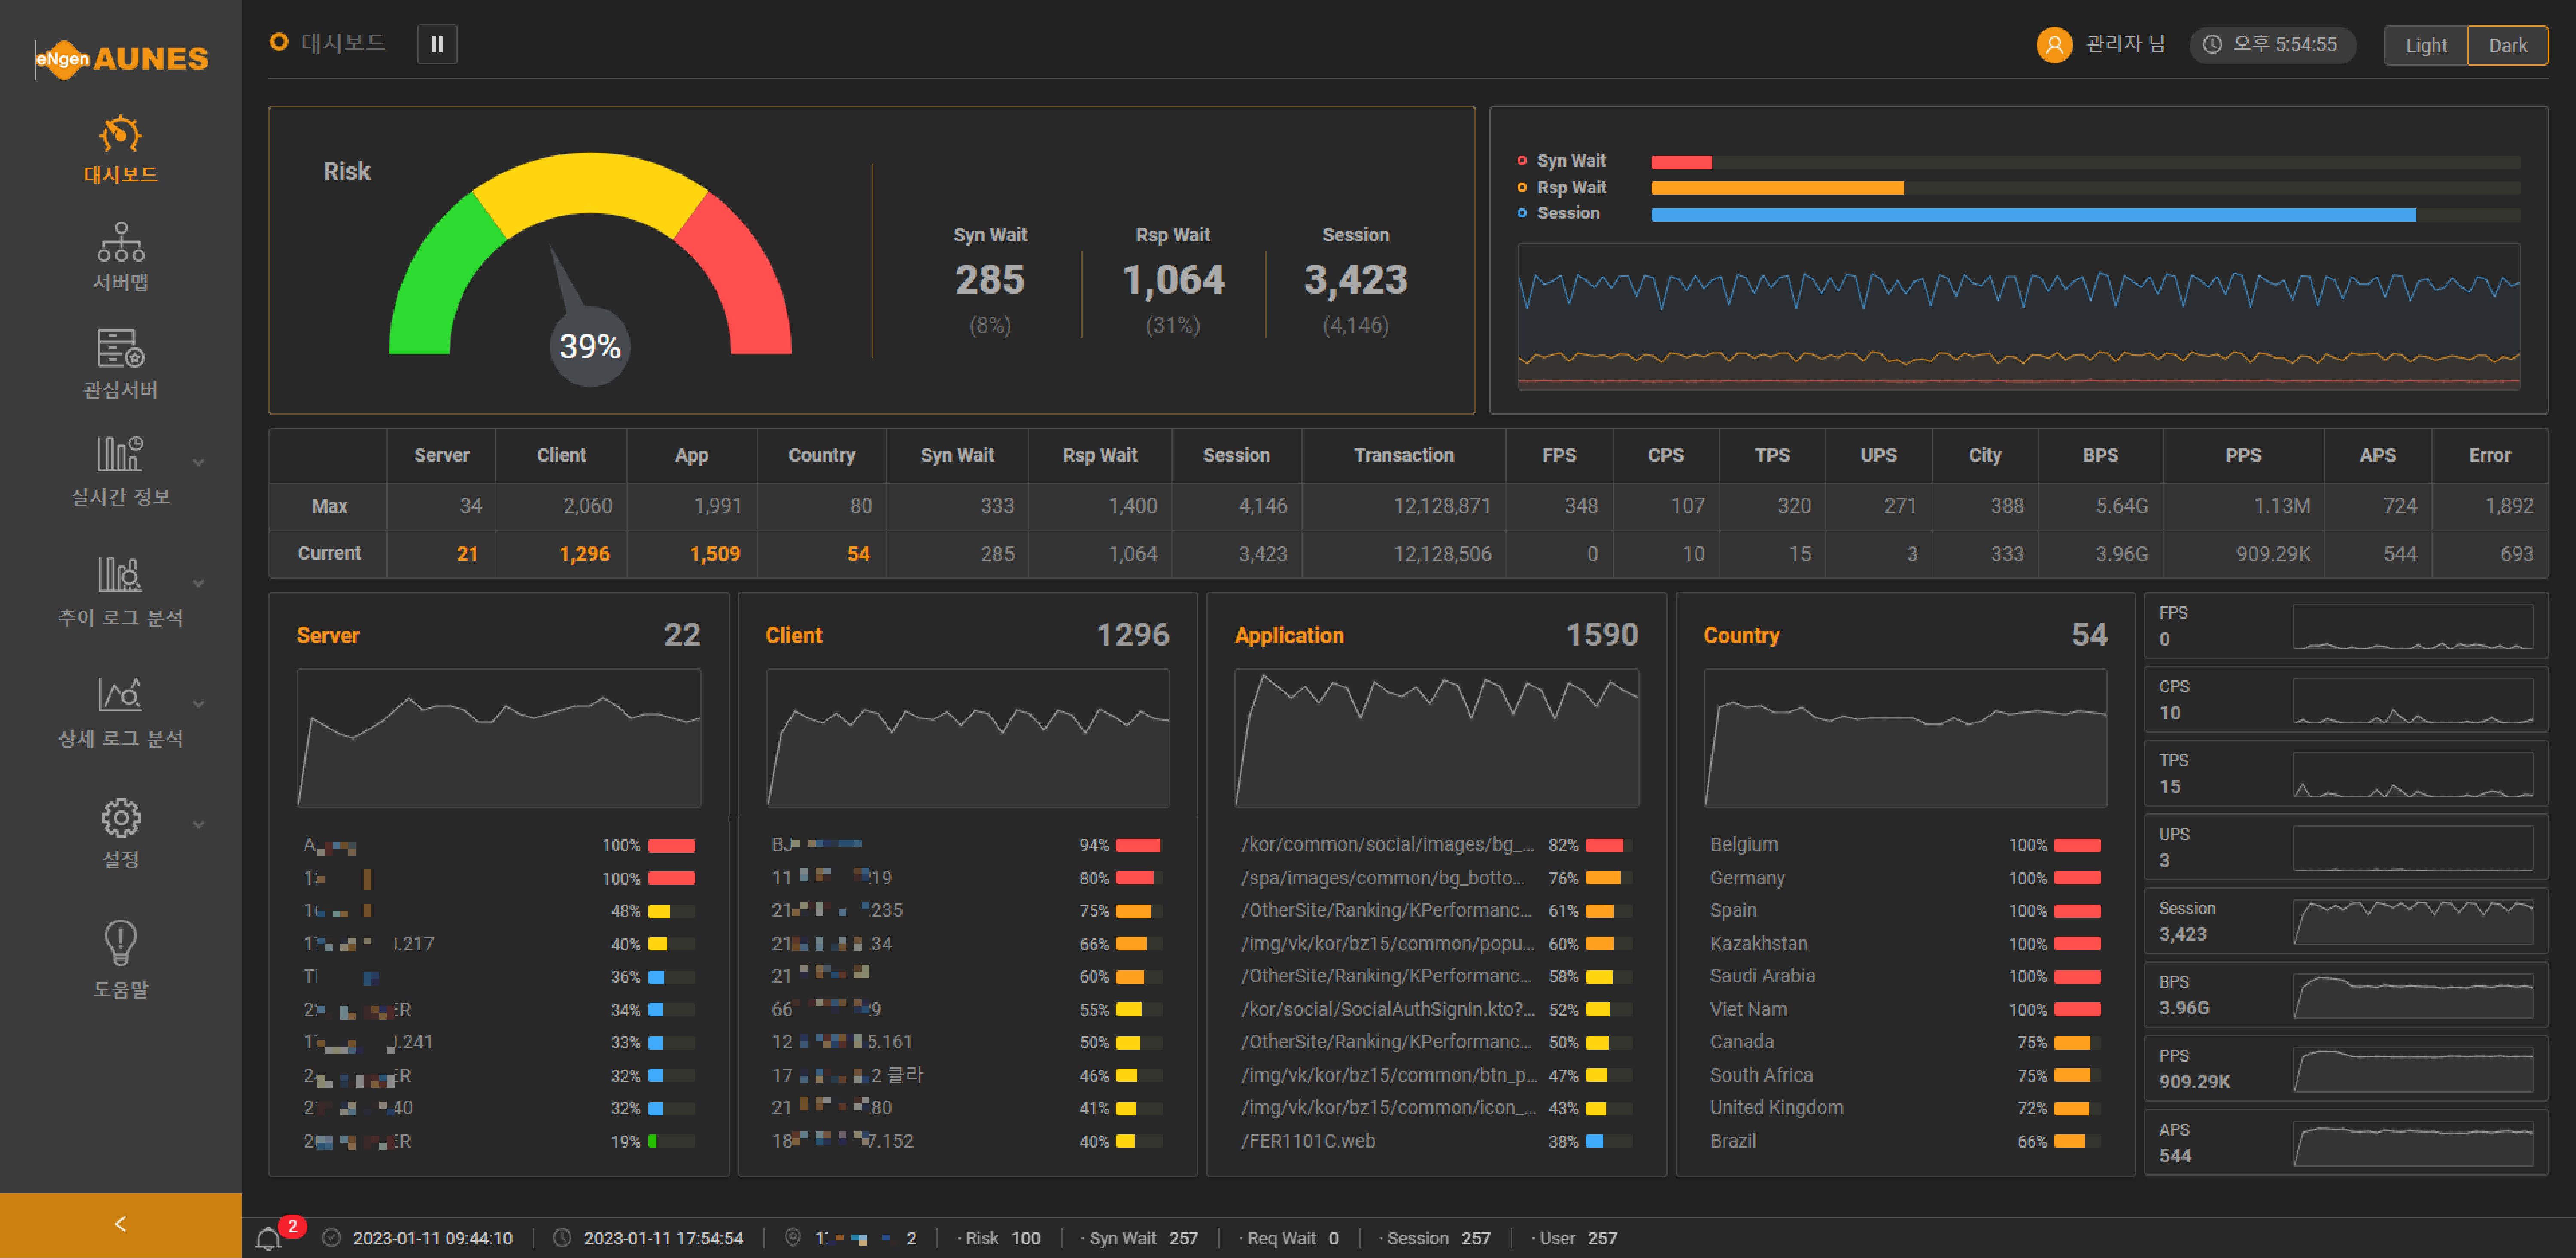Image resolution: width=2576 pixels, height=1258 pixels.
Task: Select the United Kingdom country row
Action: [1904, 1108]
